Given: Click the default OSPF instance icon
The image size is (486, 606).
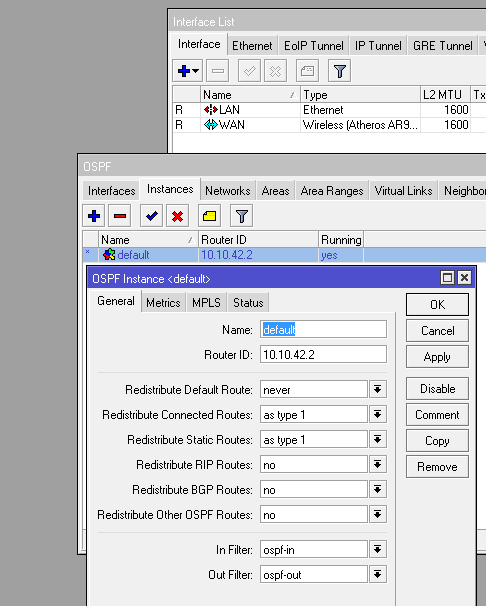Looking at the screenshot, I should tap(109, 255).
